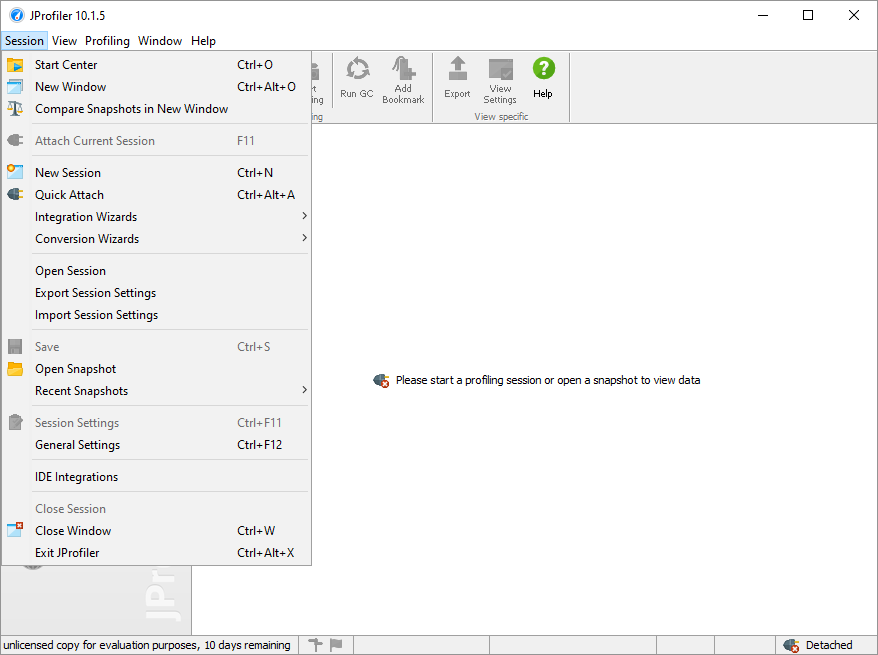
Task: Select Compare Snapshots in New Window
Action: pyautogui.click(x=156, y=109)
